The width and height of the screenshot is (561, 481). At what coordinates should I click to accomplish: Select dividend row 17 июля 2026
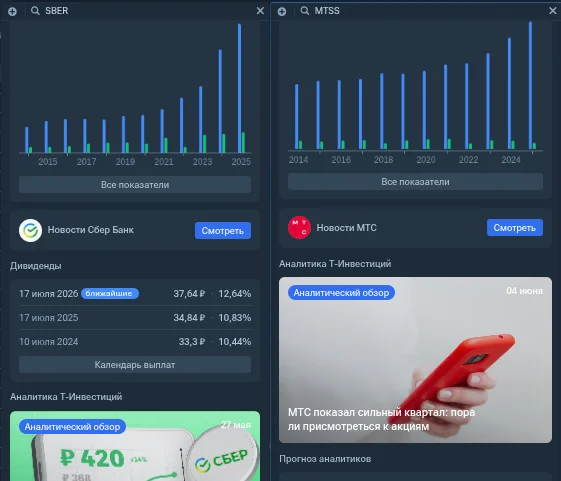point(135,294)
